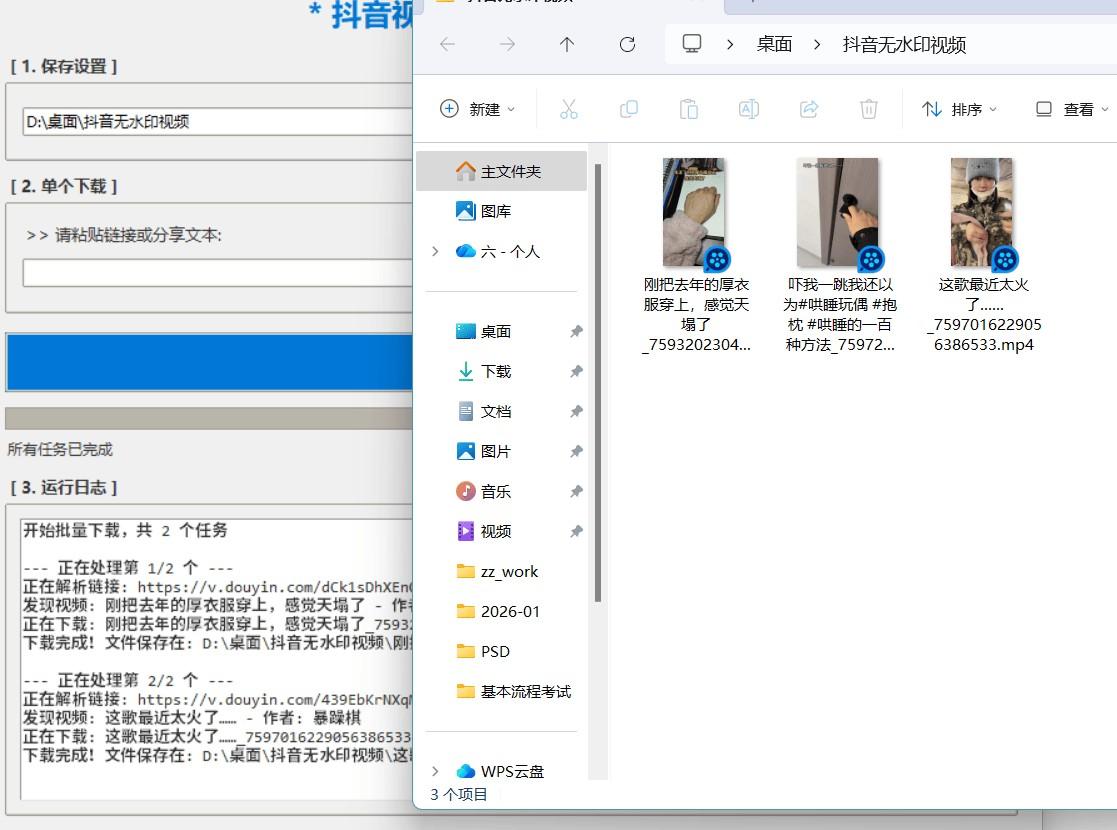Screen dimensions: 1117x830
Task: Open the 新建 (New) dropdown
Action: 478,109
